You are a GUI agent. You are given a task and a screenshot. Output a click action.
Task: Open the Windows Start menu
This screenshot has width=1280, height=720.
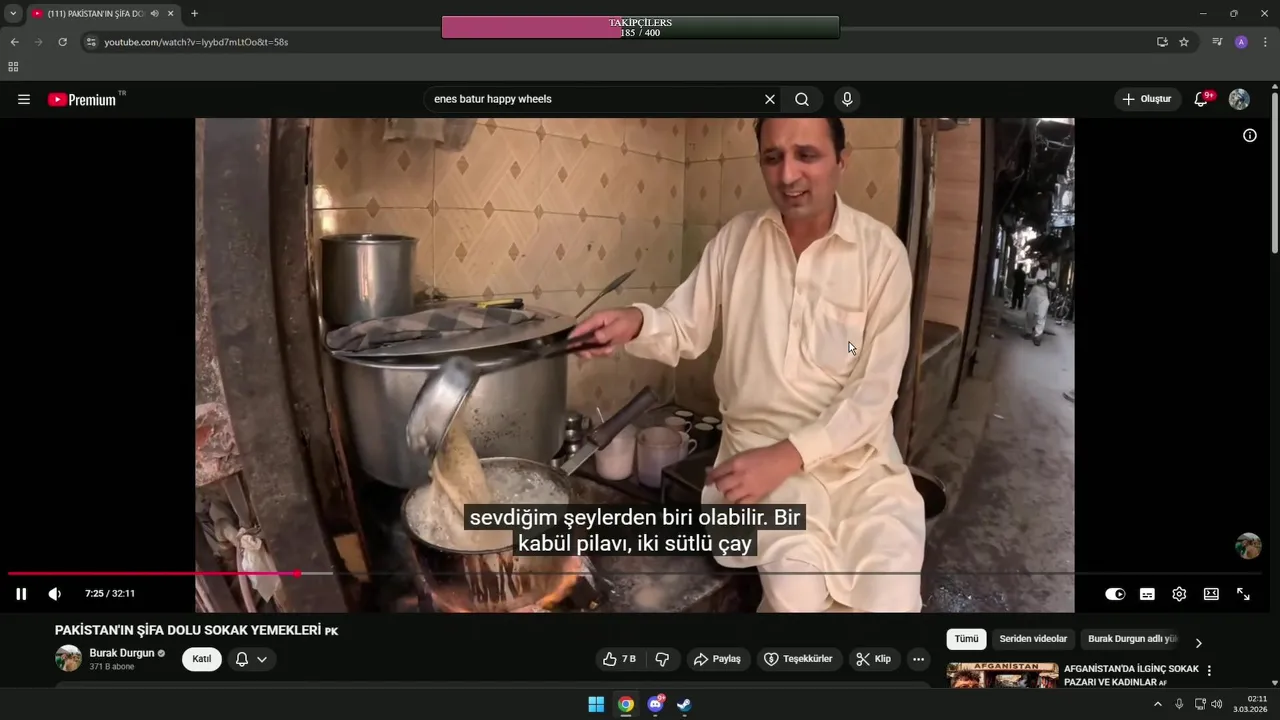pos(596,704)
